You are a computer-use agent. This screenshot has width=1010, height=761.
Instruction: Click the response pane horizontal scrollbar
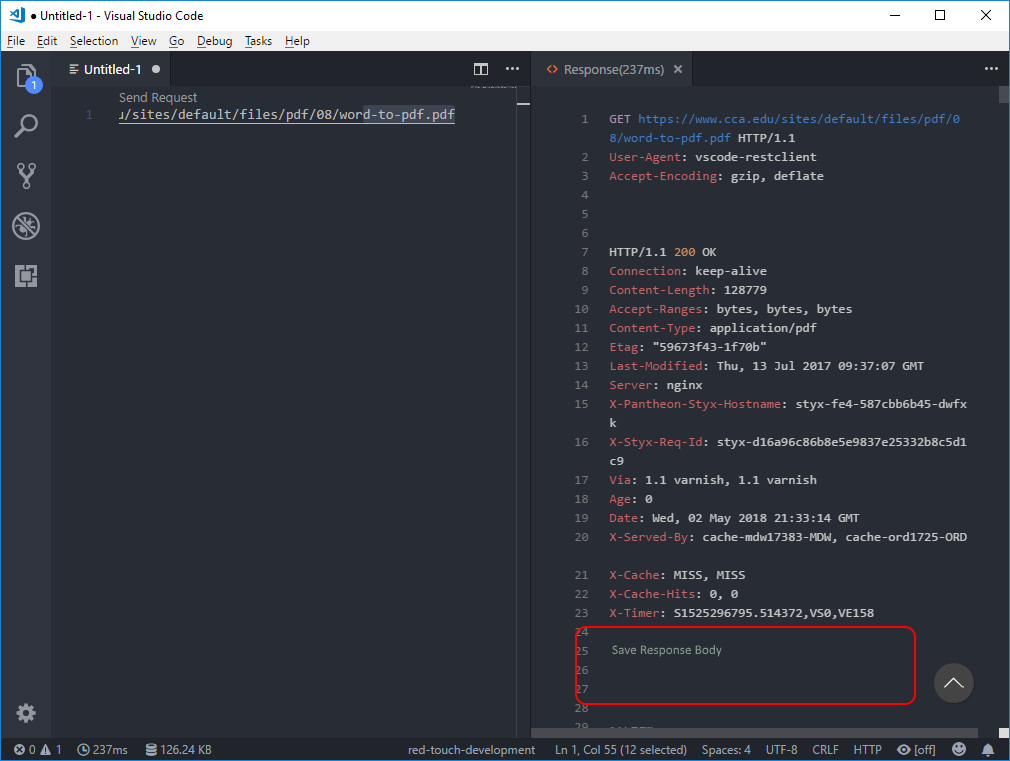point(754,733)
